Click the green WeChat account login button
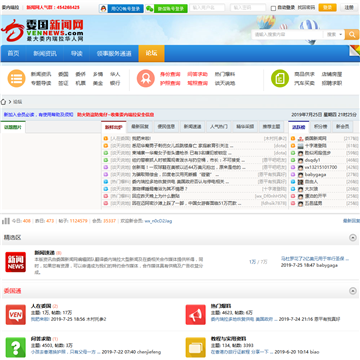 click(x=171, y=9)
